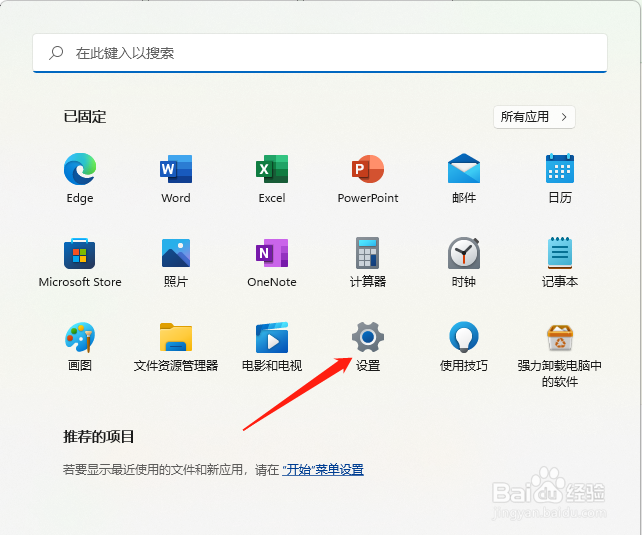This screenshot has width=642, height=535.
Task: Click the magnifier search icon
Action: point(56,53)
